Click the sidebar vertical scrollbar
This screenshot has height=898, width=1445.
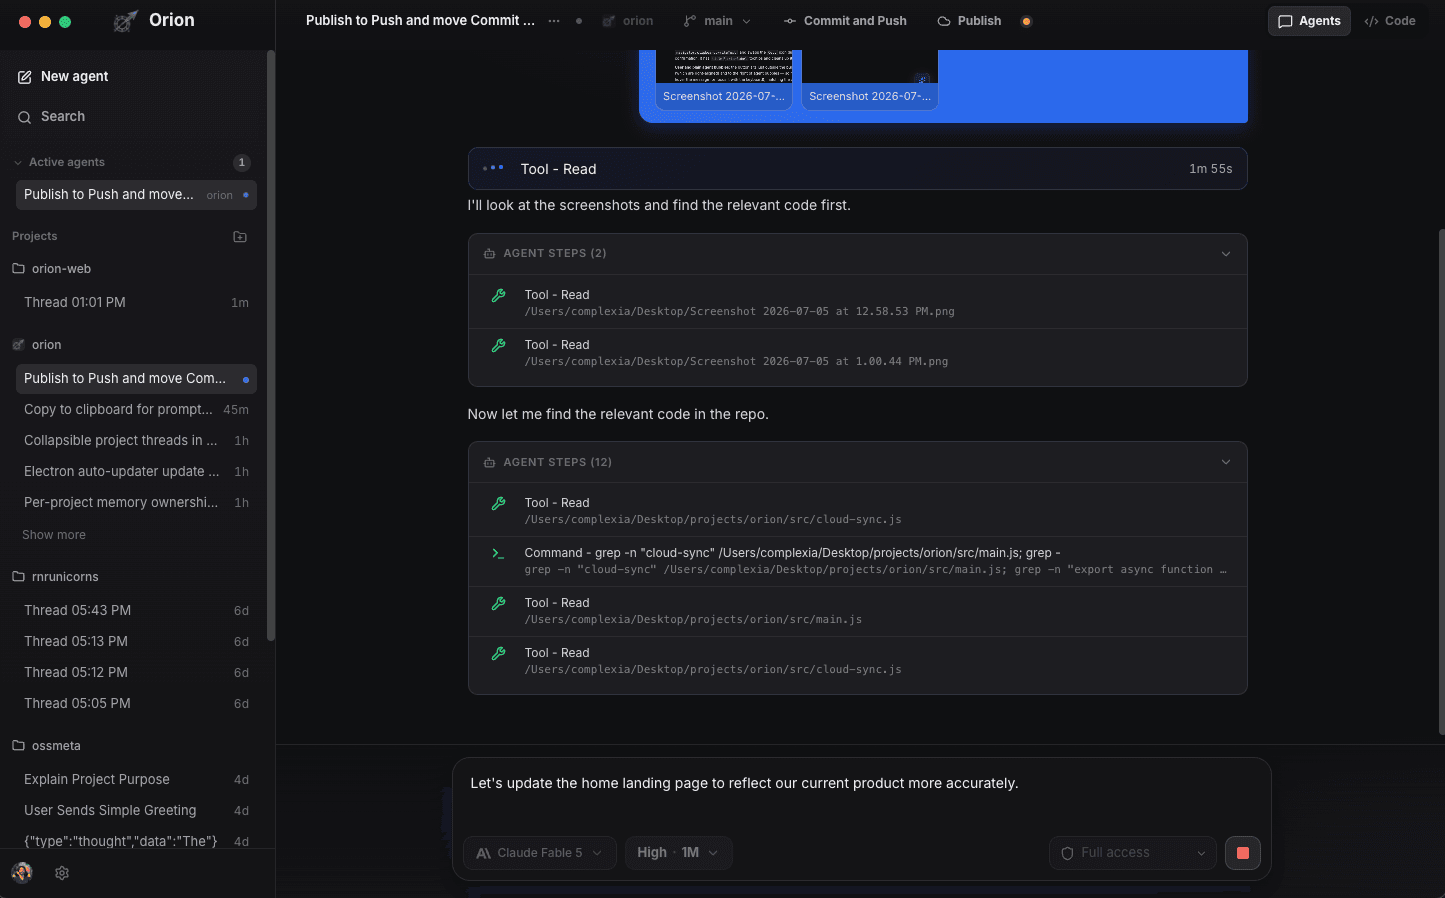pyautogui.click(x=270, y=345)
